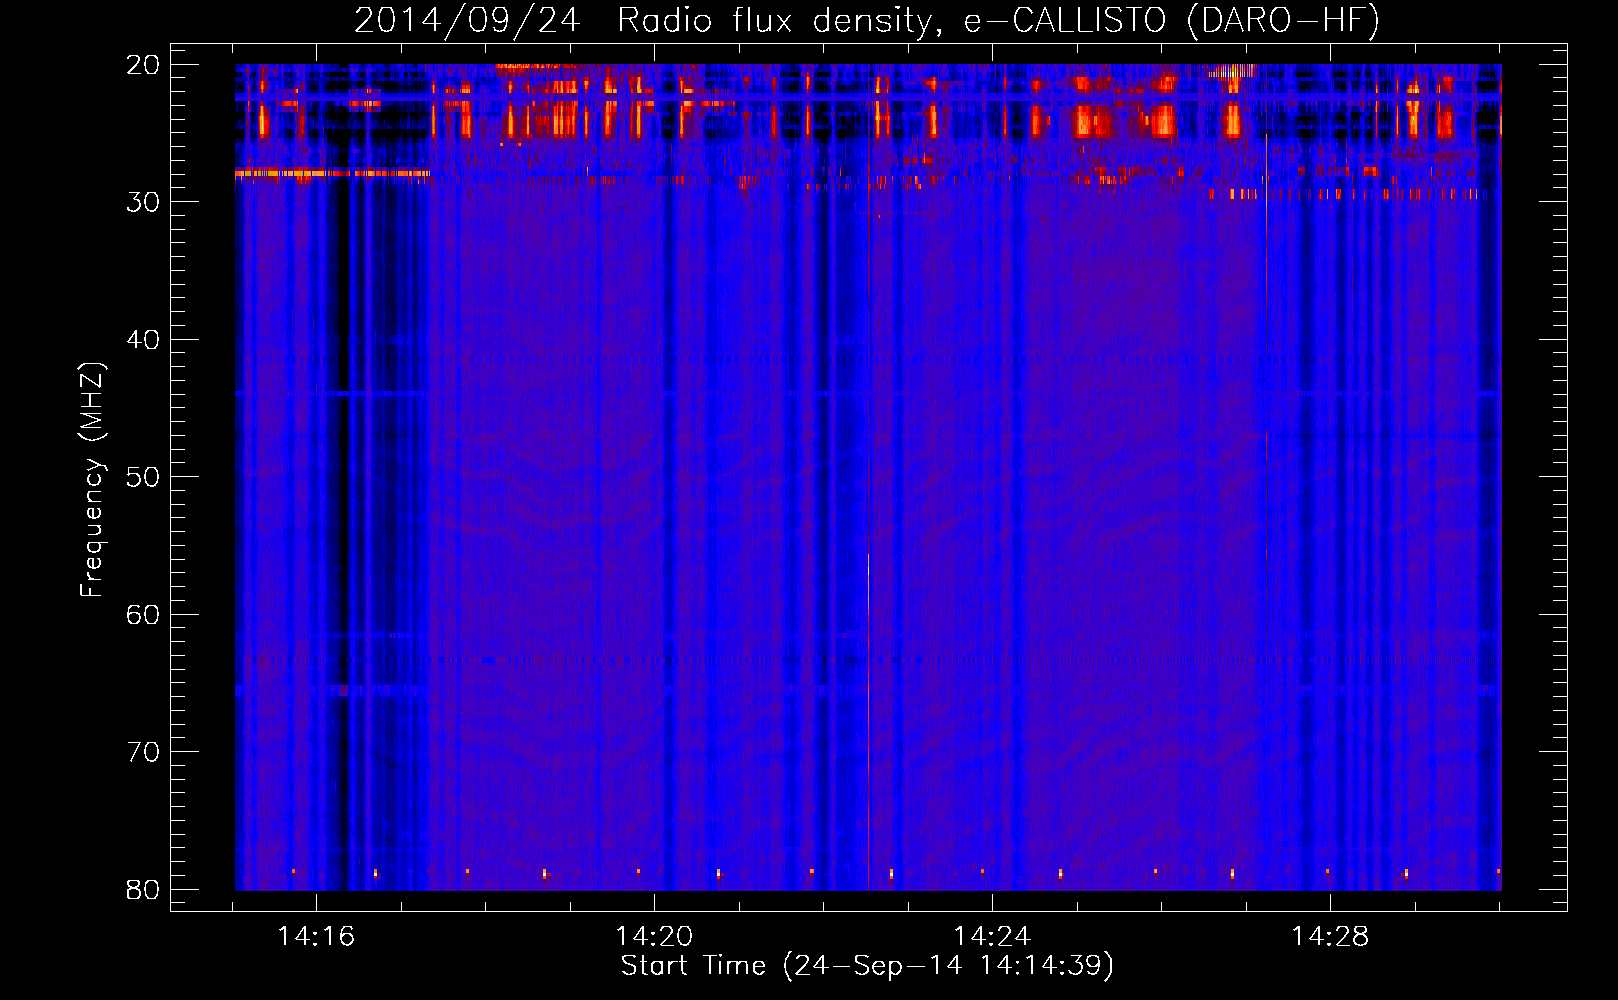Click the 'Start Time (24-Sep-14 14:14:39)' label
Screen dimensions: 1618x1000
867,966
